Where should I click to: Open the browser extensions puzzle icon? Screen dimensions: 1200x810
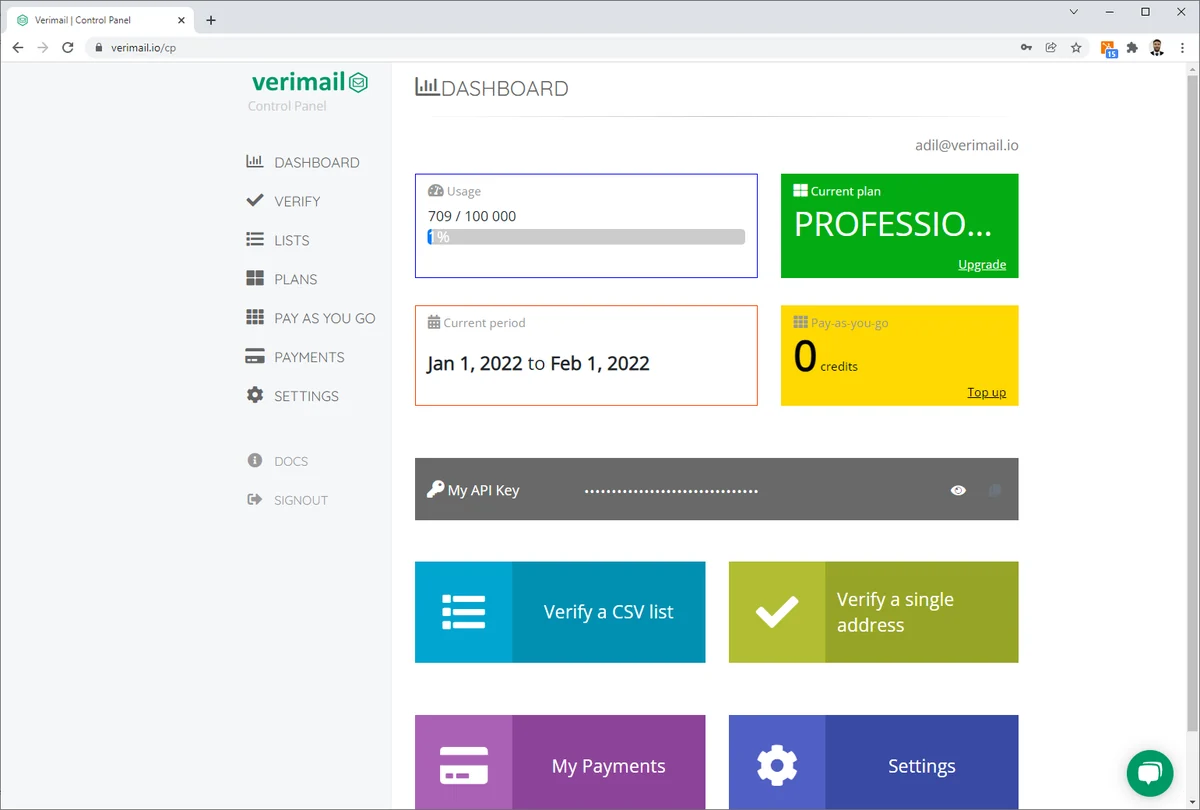[x=1132, y=47]
